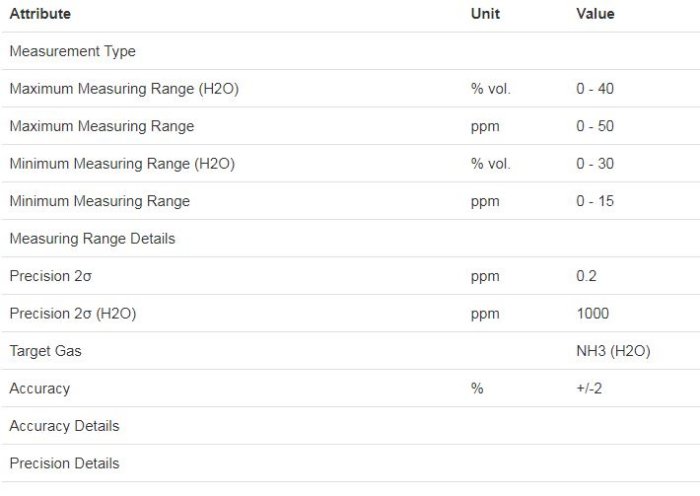This screenshot has width=700, height=496.
Task: Click the Unit column header
Action: (485, 14)
